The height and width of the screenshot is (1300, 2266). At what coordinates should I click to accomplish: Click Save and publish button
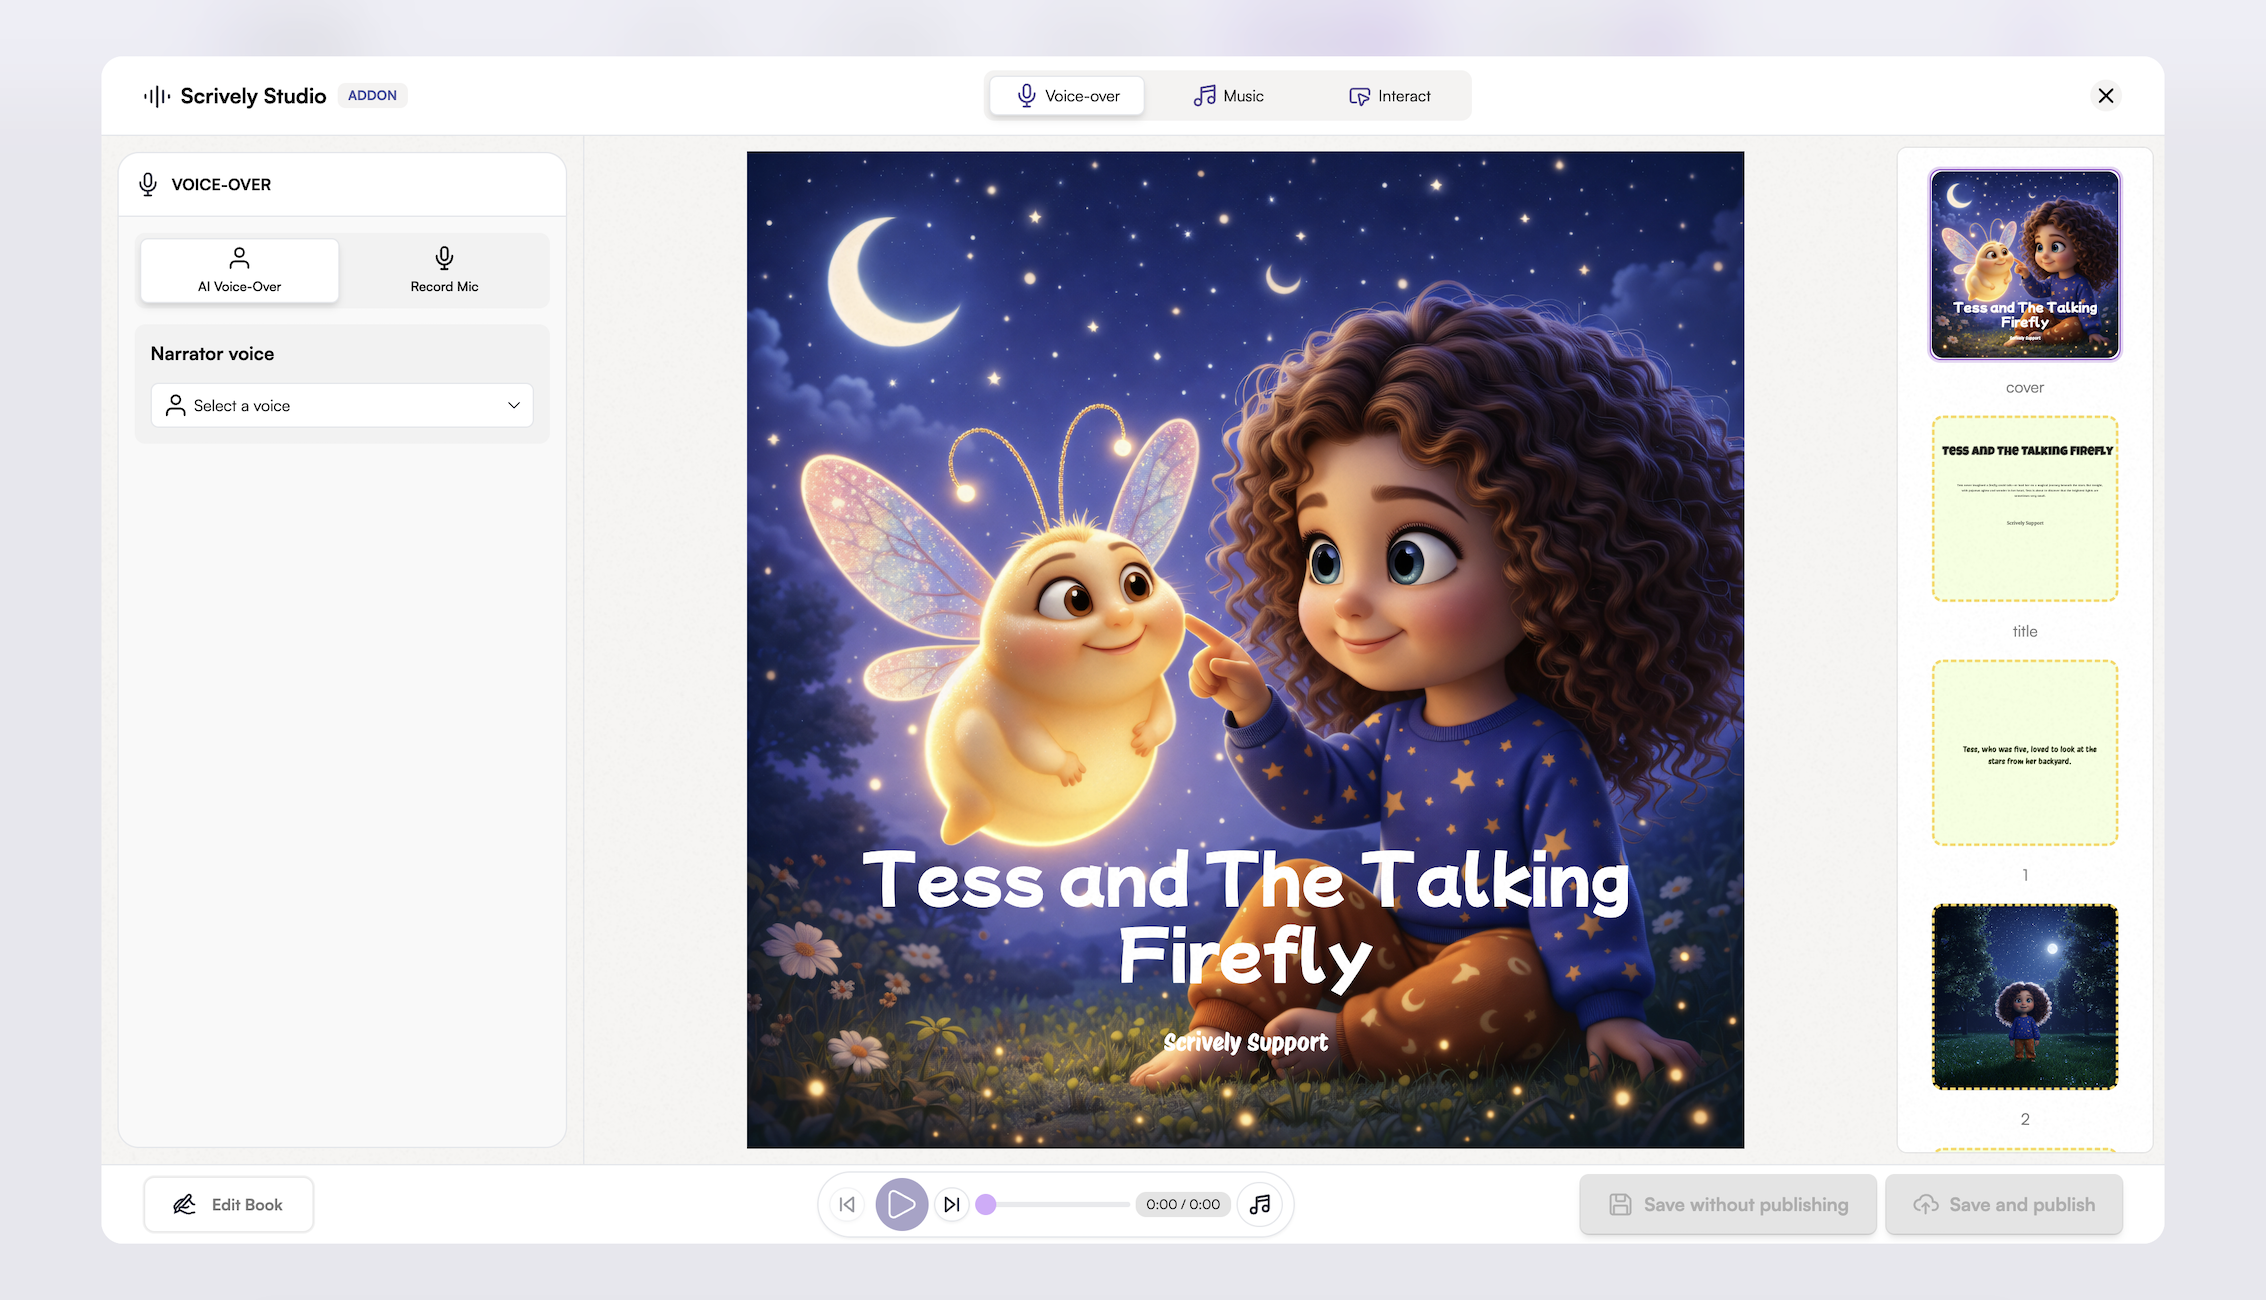coord(2004,1204)
